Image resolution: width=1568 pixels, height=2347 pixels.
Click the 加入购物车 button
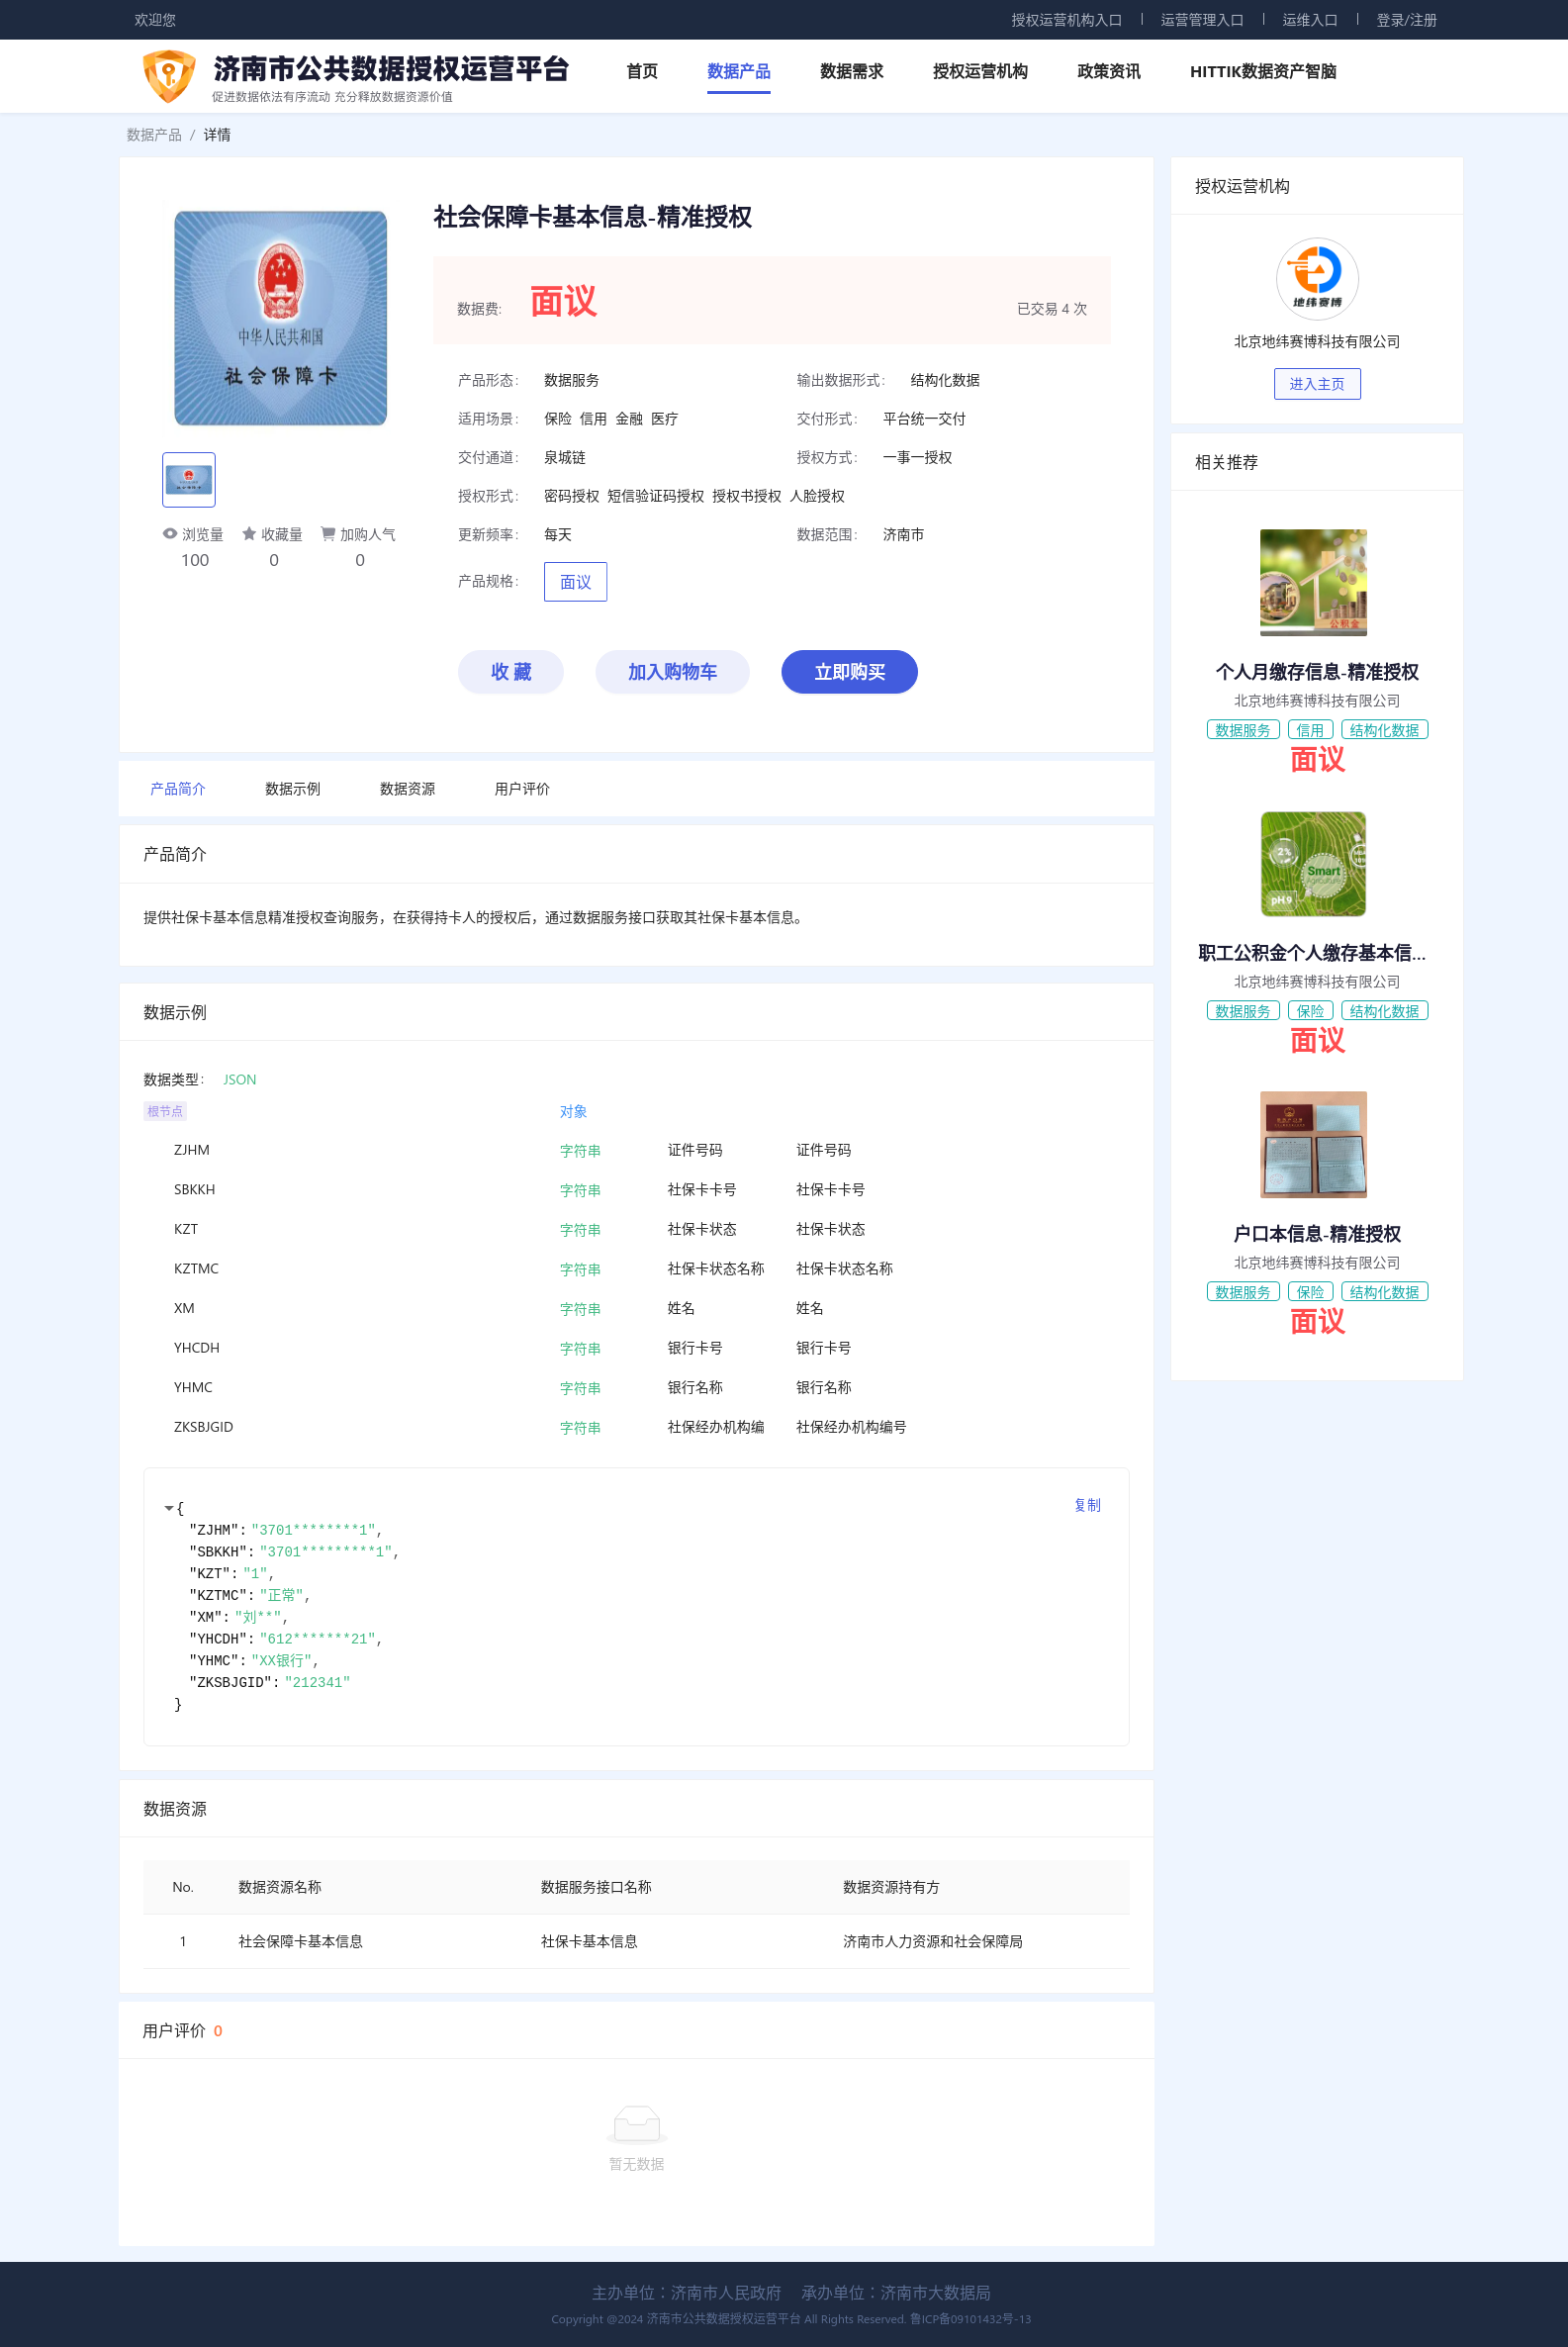[672, 671]
